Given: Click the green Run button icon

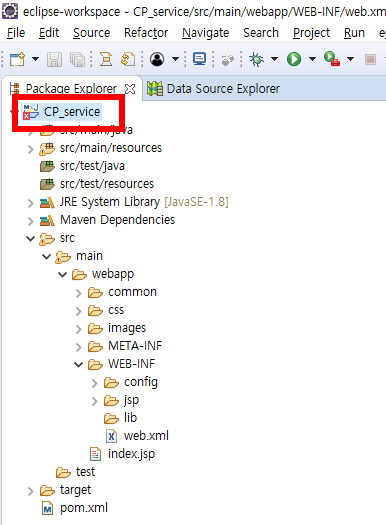Looking at the screenshot, I should click(x=294, y=59).
